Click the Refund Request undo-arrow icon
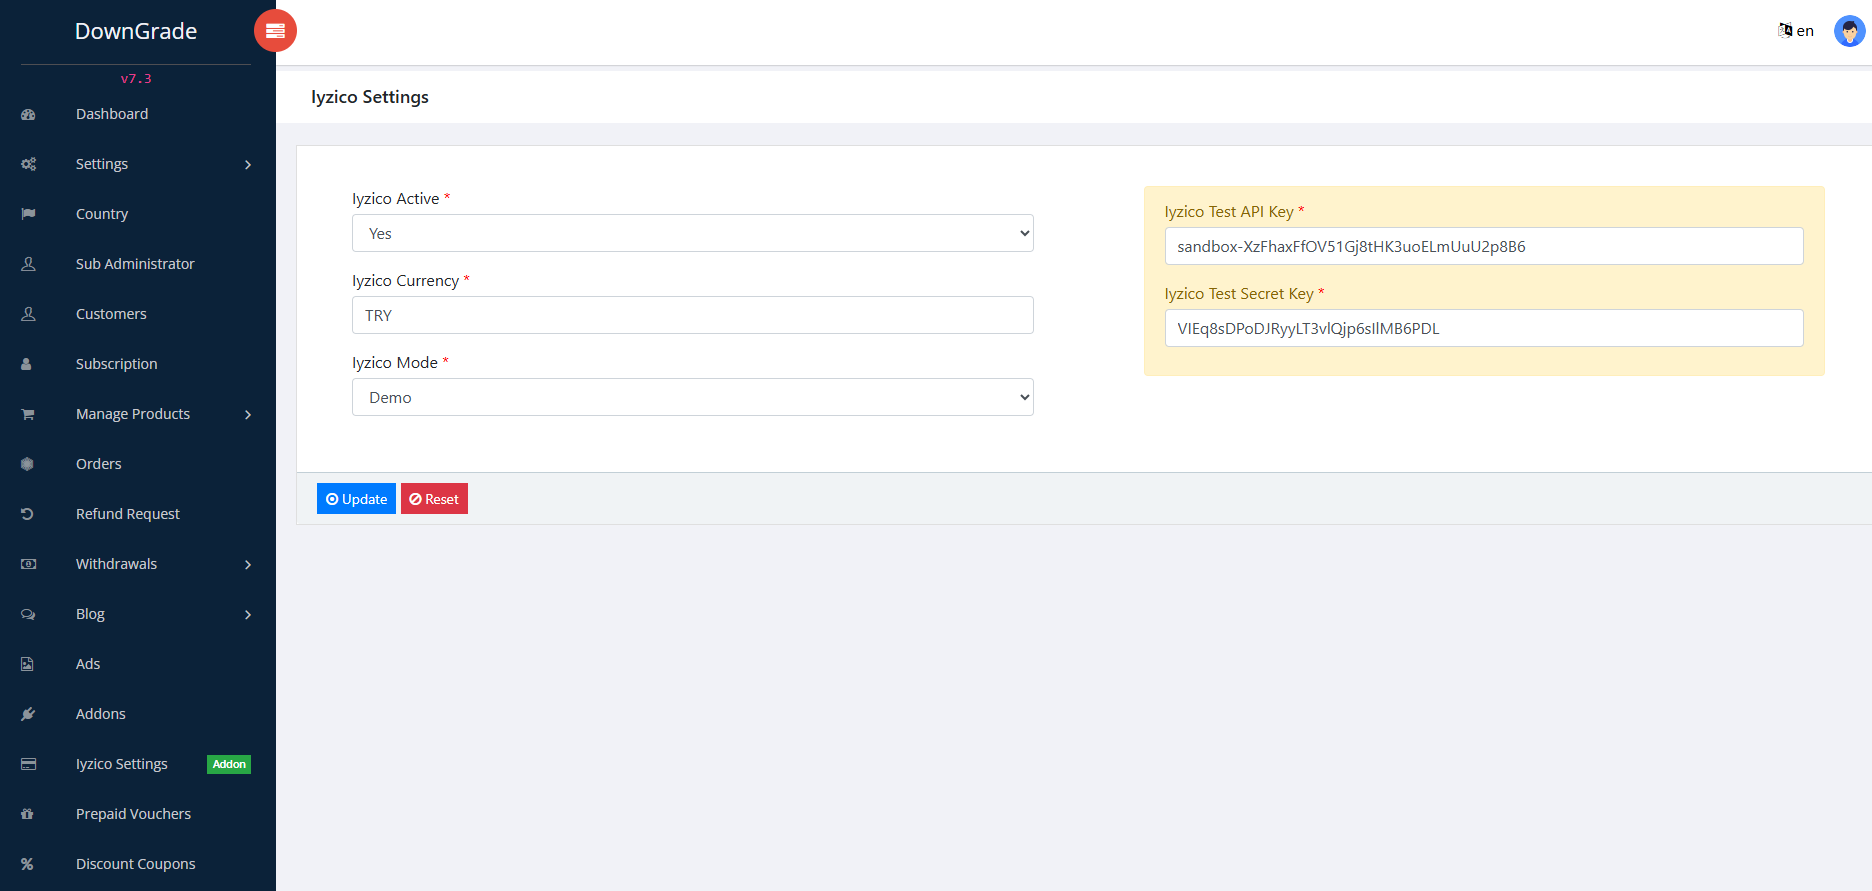The image size is (1872, 891). pos(28,514)
